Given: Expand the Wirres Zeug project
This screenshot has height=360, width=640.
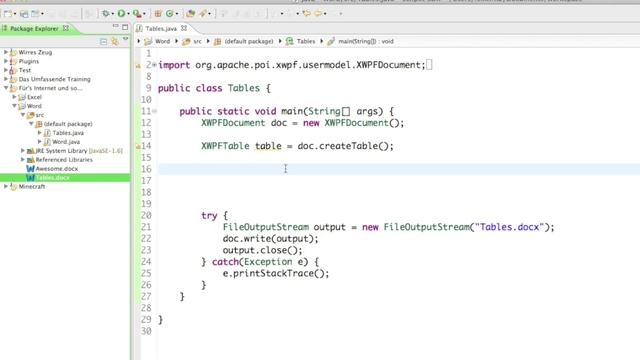Looking at the screenshot, I should pos(6,52).
